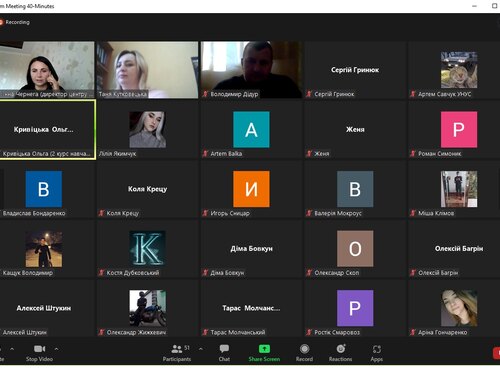Expand the arrow next to Participants

coord(201,349)
